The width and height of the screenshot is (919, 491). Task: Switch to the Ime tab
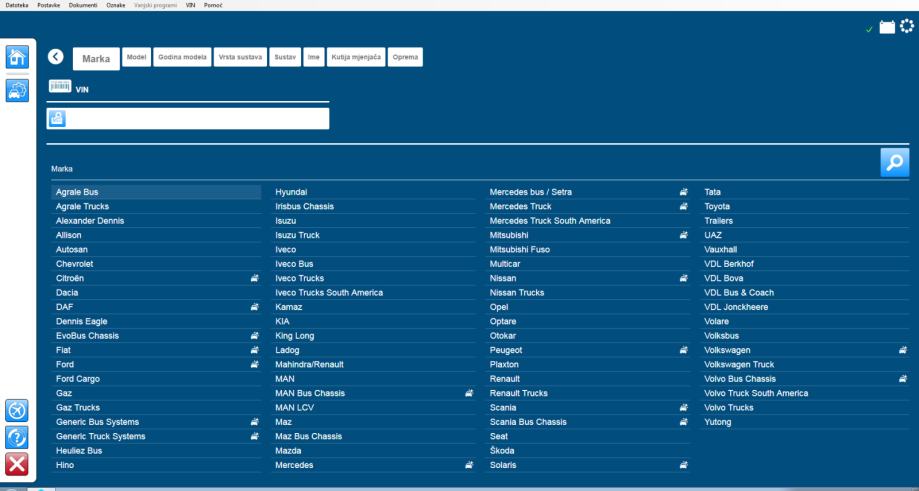point(314,57)
